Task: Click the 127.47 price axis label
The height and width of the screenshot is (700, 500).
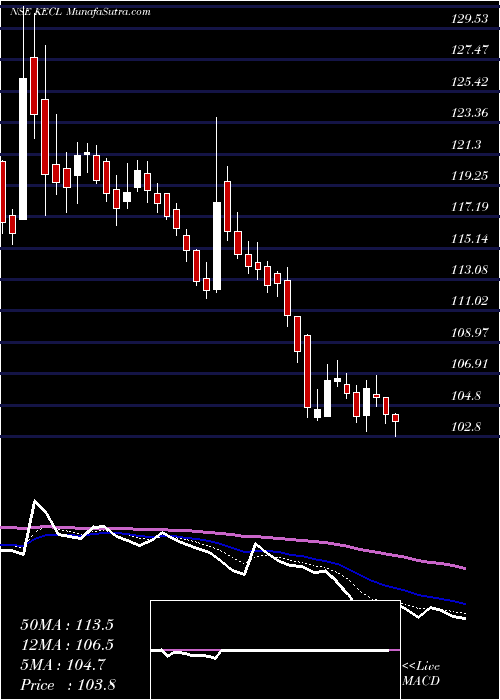Action: click(x=469, y=50)
